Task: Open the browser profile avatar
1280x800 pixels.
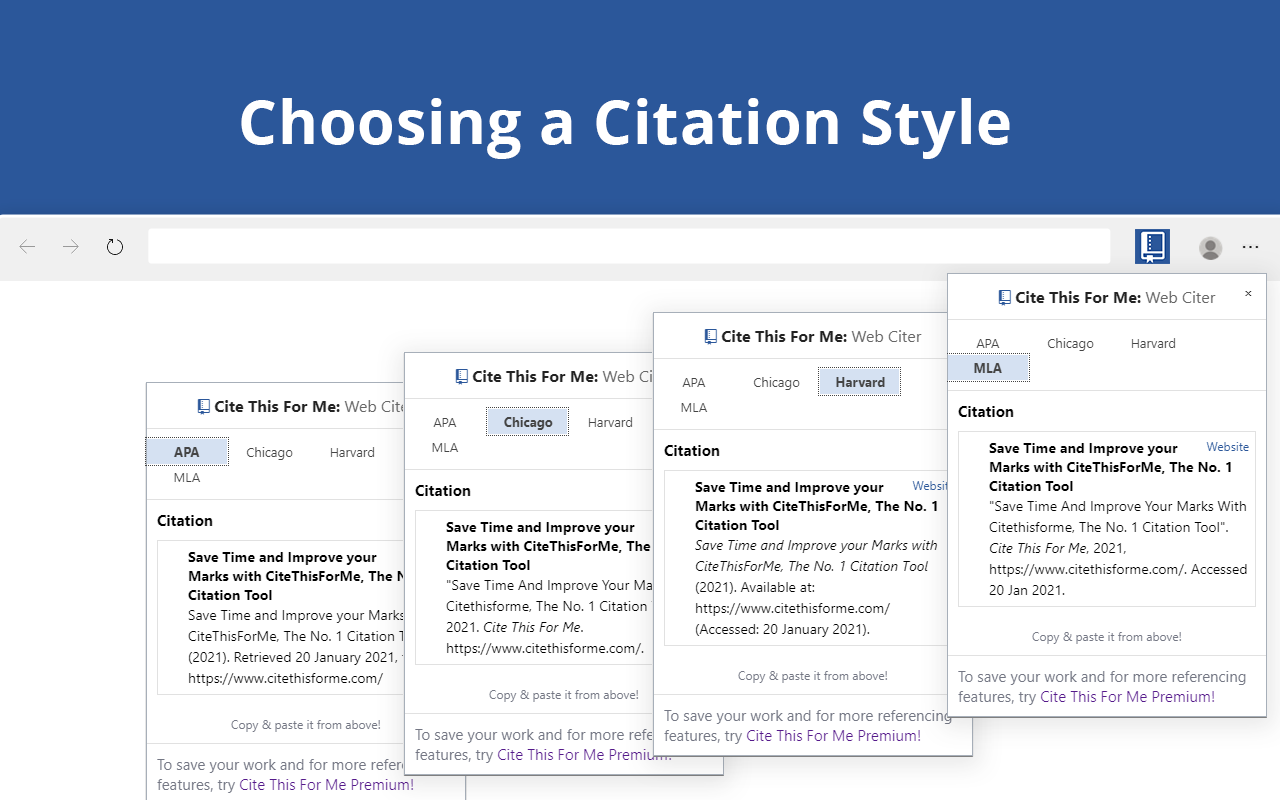Action: [x=1210, y=247]
